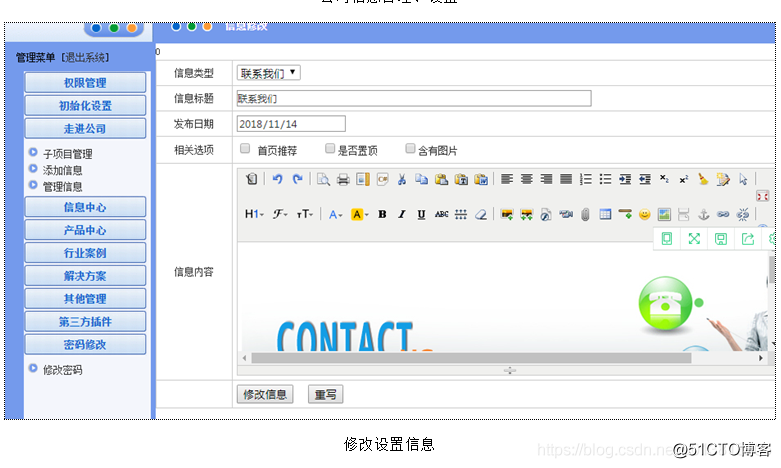Open the blue A text color picker

(x=335, y=215)
